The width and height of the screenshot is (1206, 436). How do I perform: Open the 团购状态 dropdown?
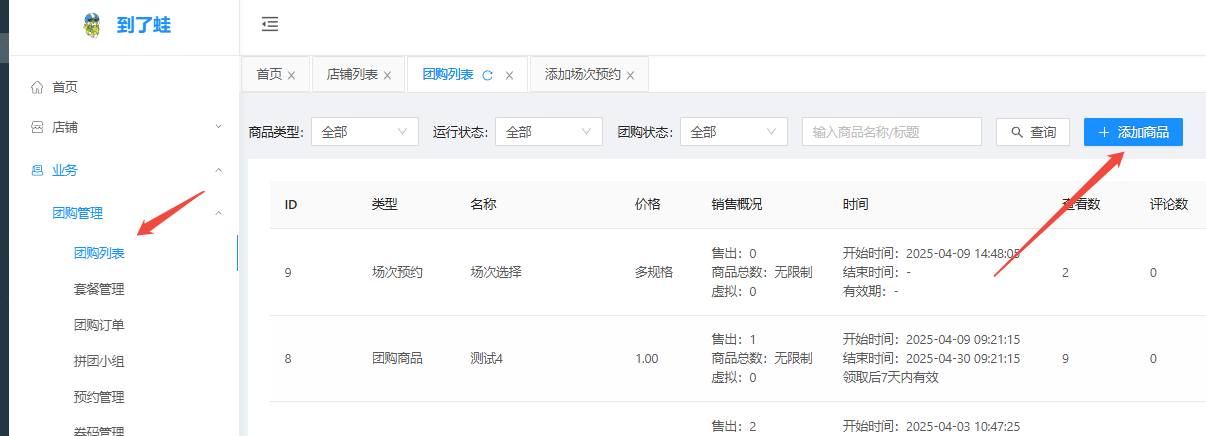[x=733, y=131]
